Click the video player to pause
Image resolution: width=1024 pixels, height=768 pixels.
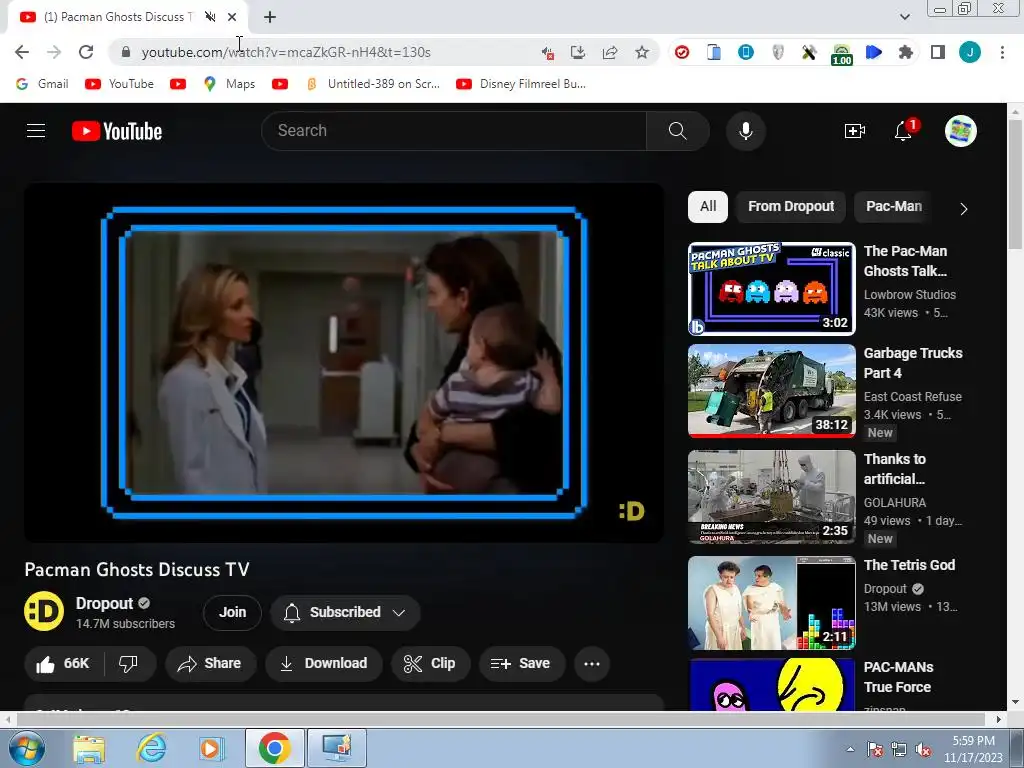pyautogui.click(x=344, y=362)
